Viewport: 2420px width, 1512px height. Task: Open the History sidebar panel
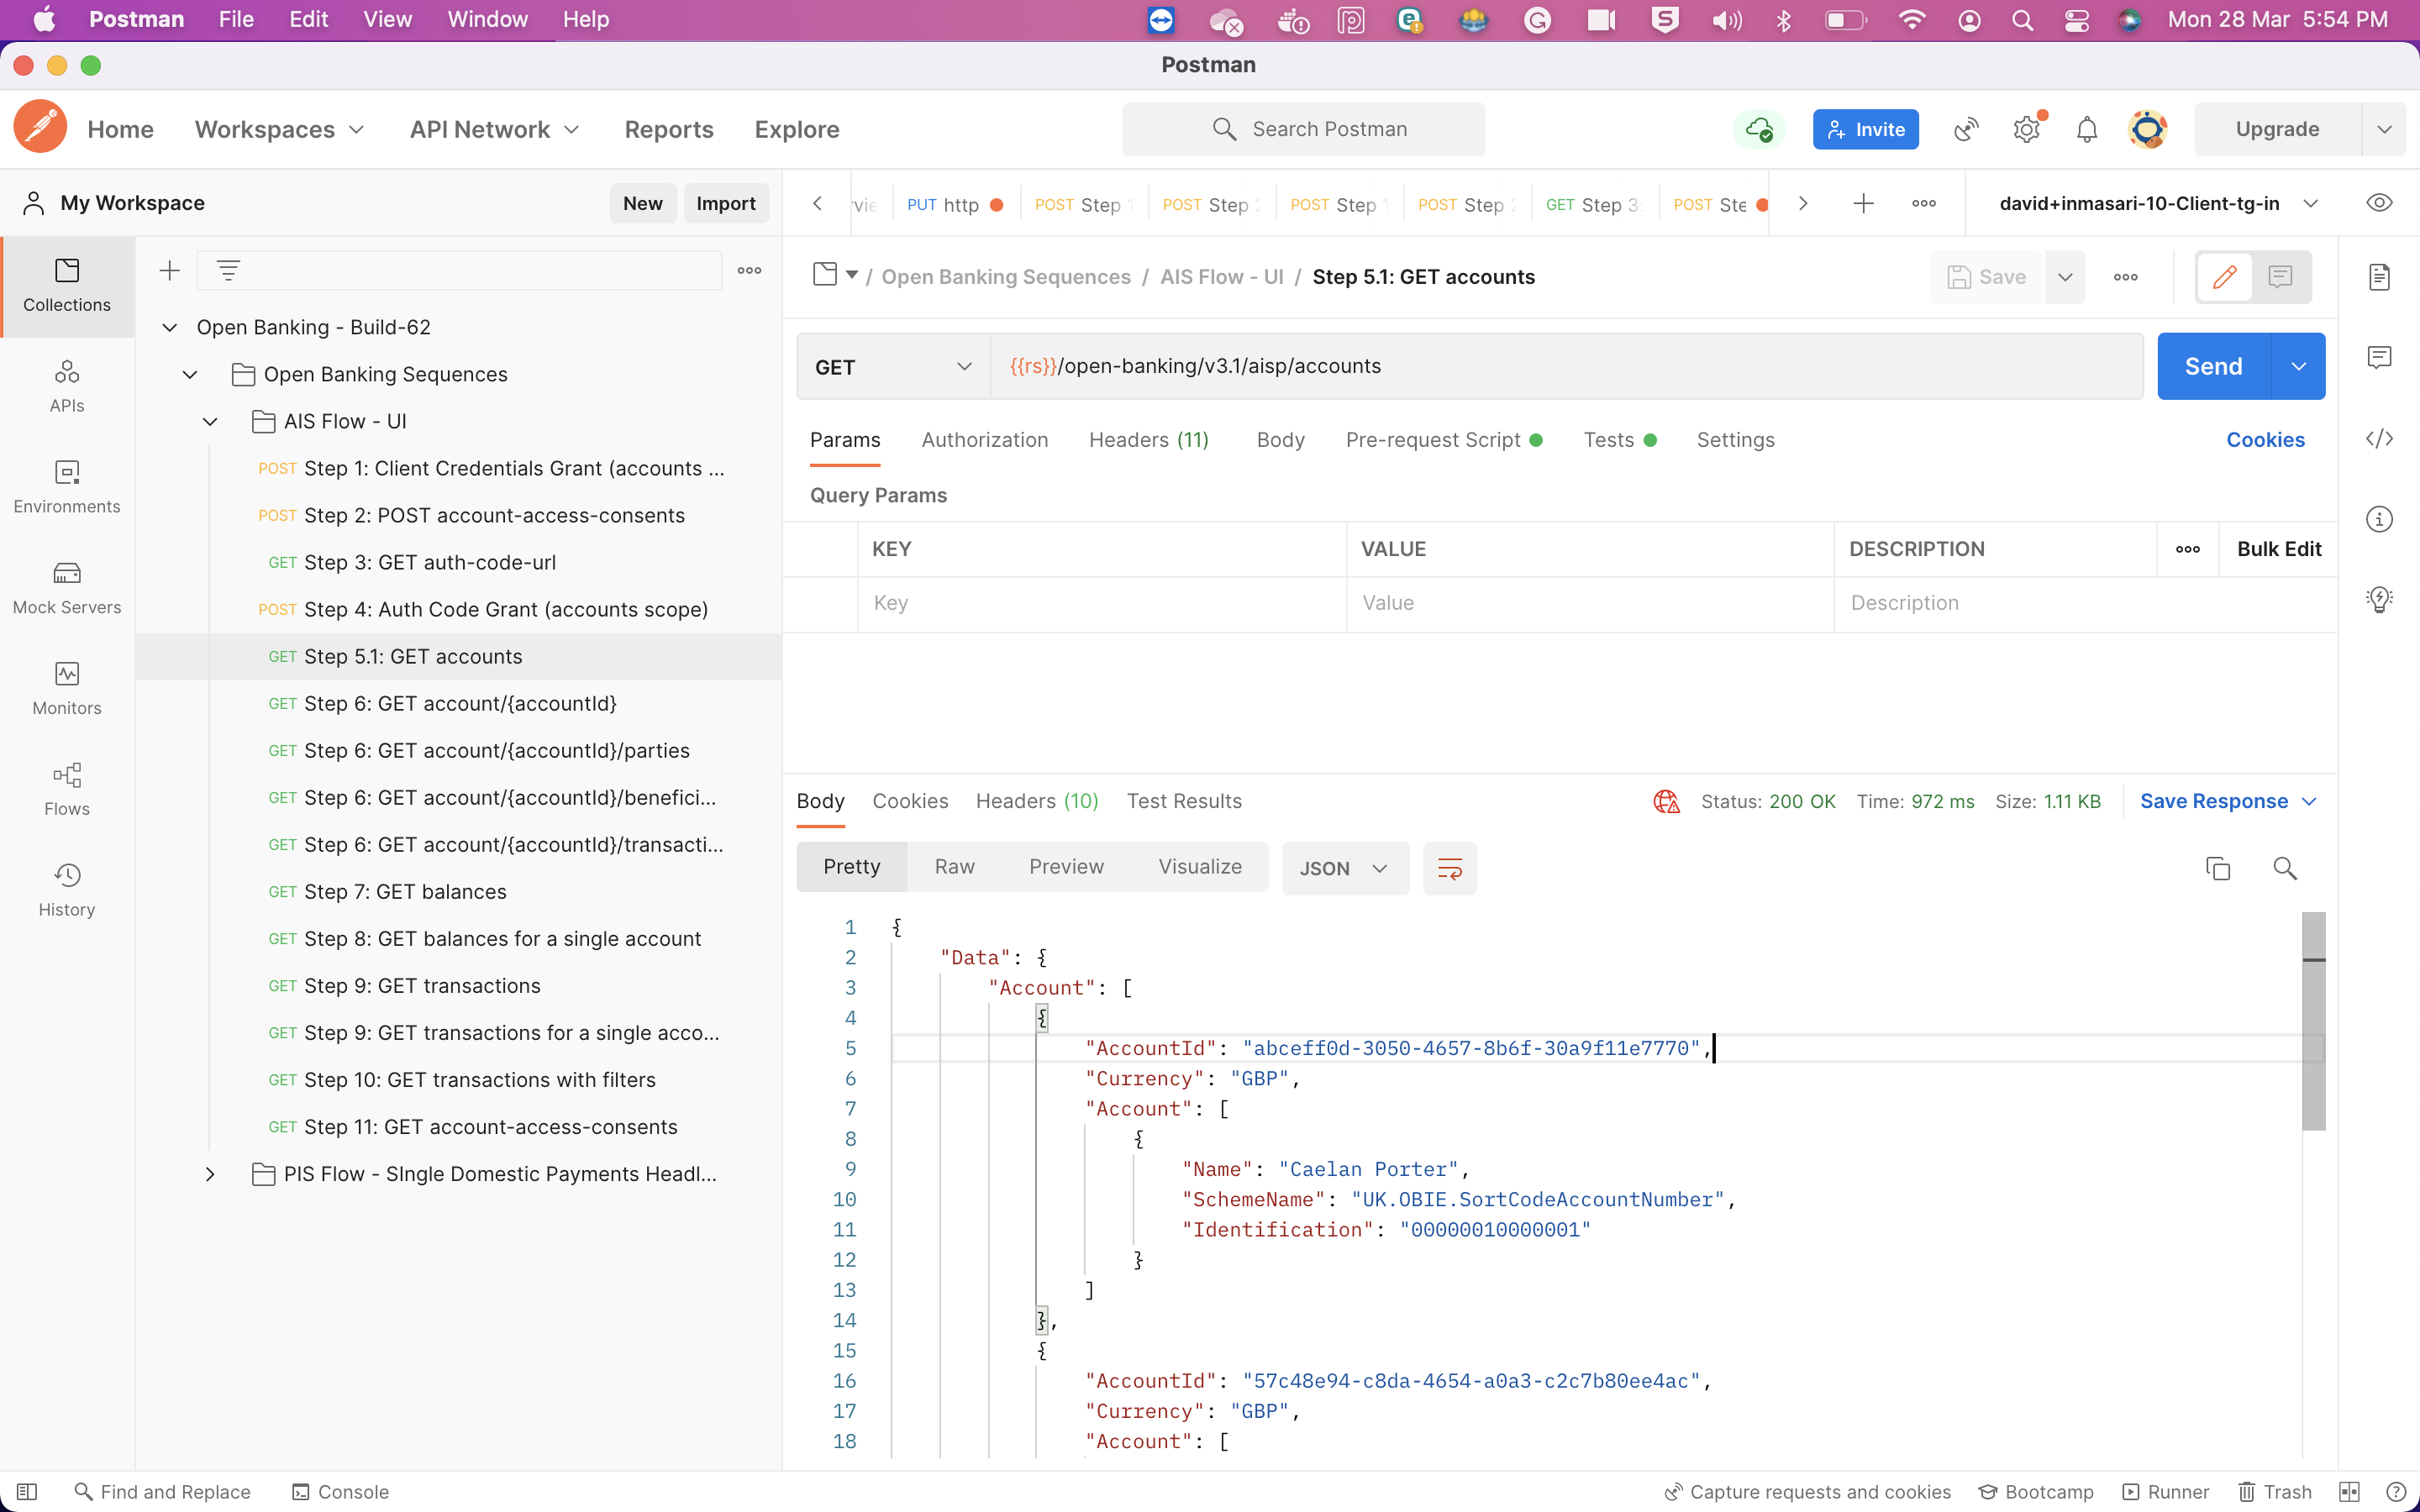pos(67,890)
